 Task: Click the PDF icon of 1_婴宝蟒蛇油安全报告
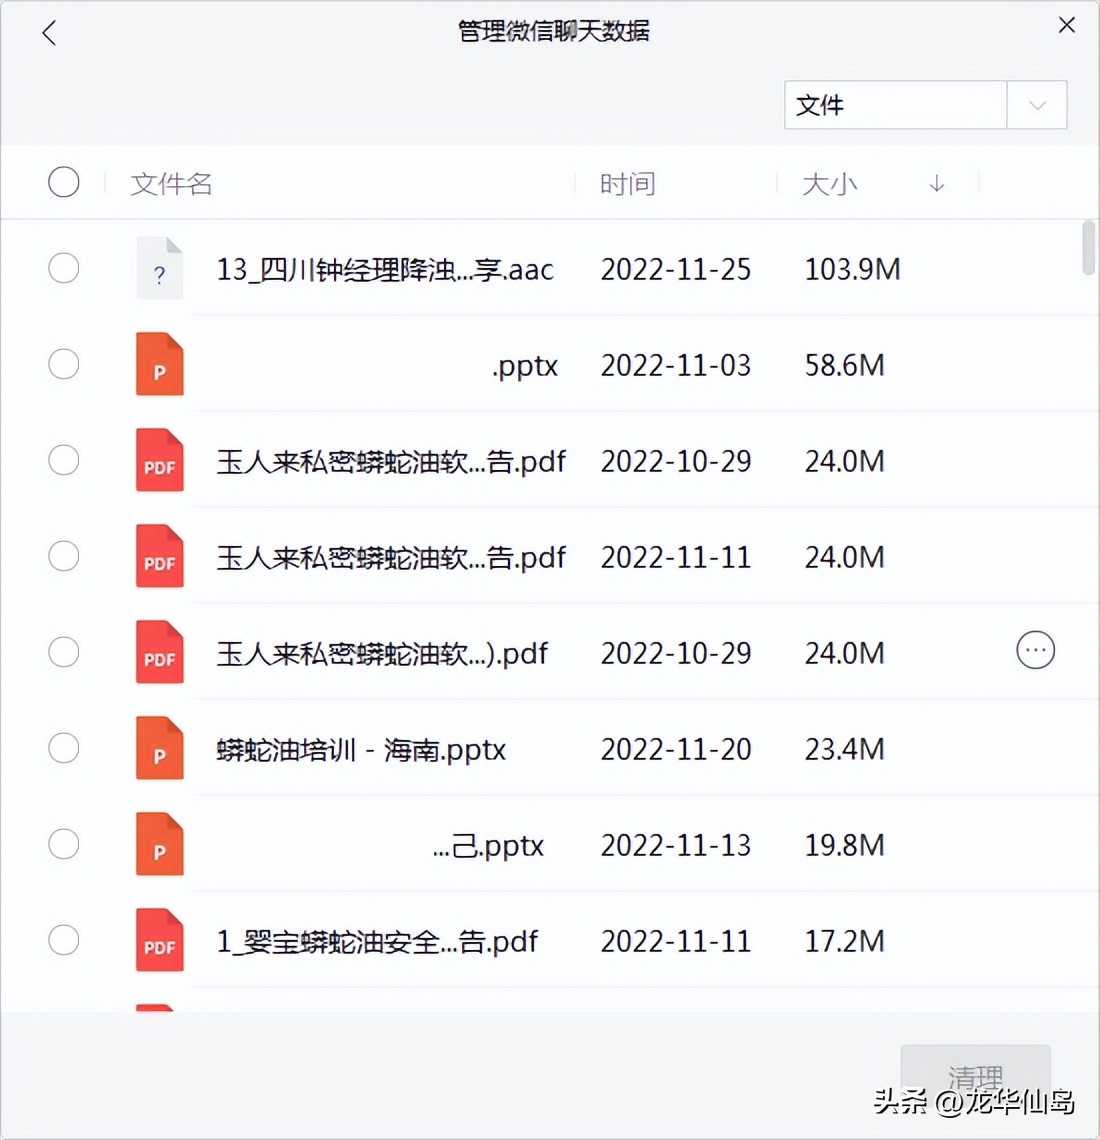158,940
